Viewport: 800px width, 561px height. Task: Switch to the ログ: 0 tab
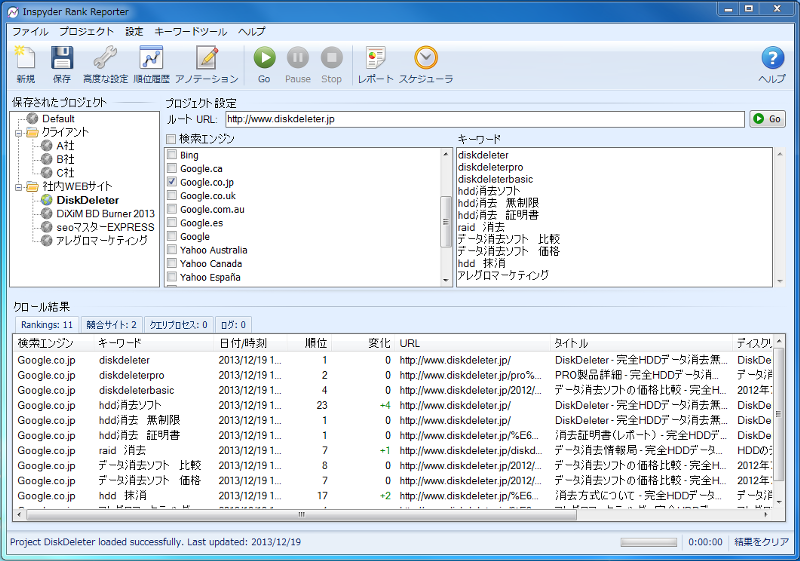(233, 325)
